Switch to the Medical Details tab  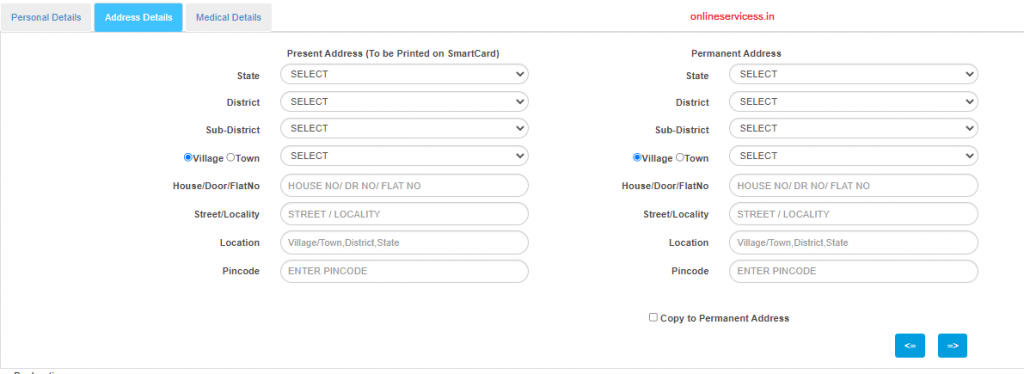[x=229, y=18]
